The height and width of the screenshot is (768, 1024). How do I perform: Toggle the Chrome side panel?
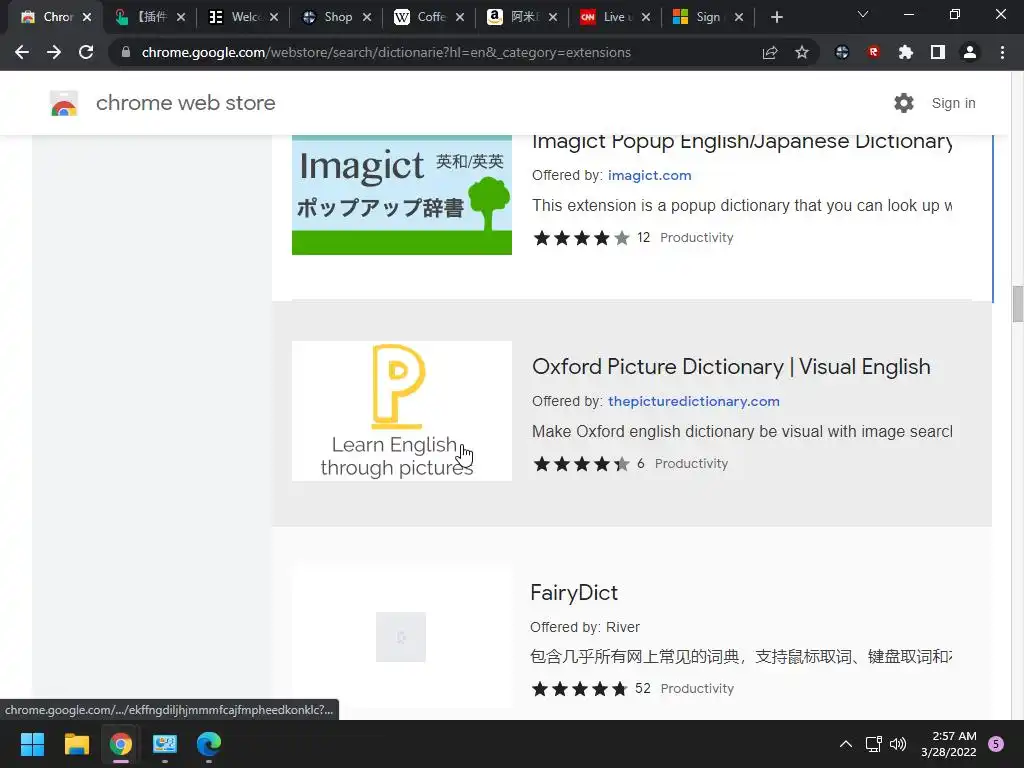tap(938, 52)
